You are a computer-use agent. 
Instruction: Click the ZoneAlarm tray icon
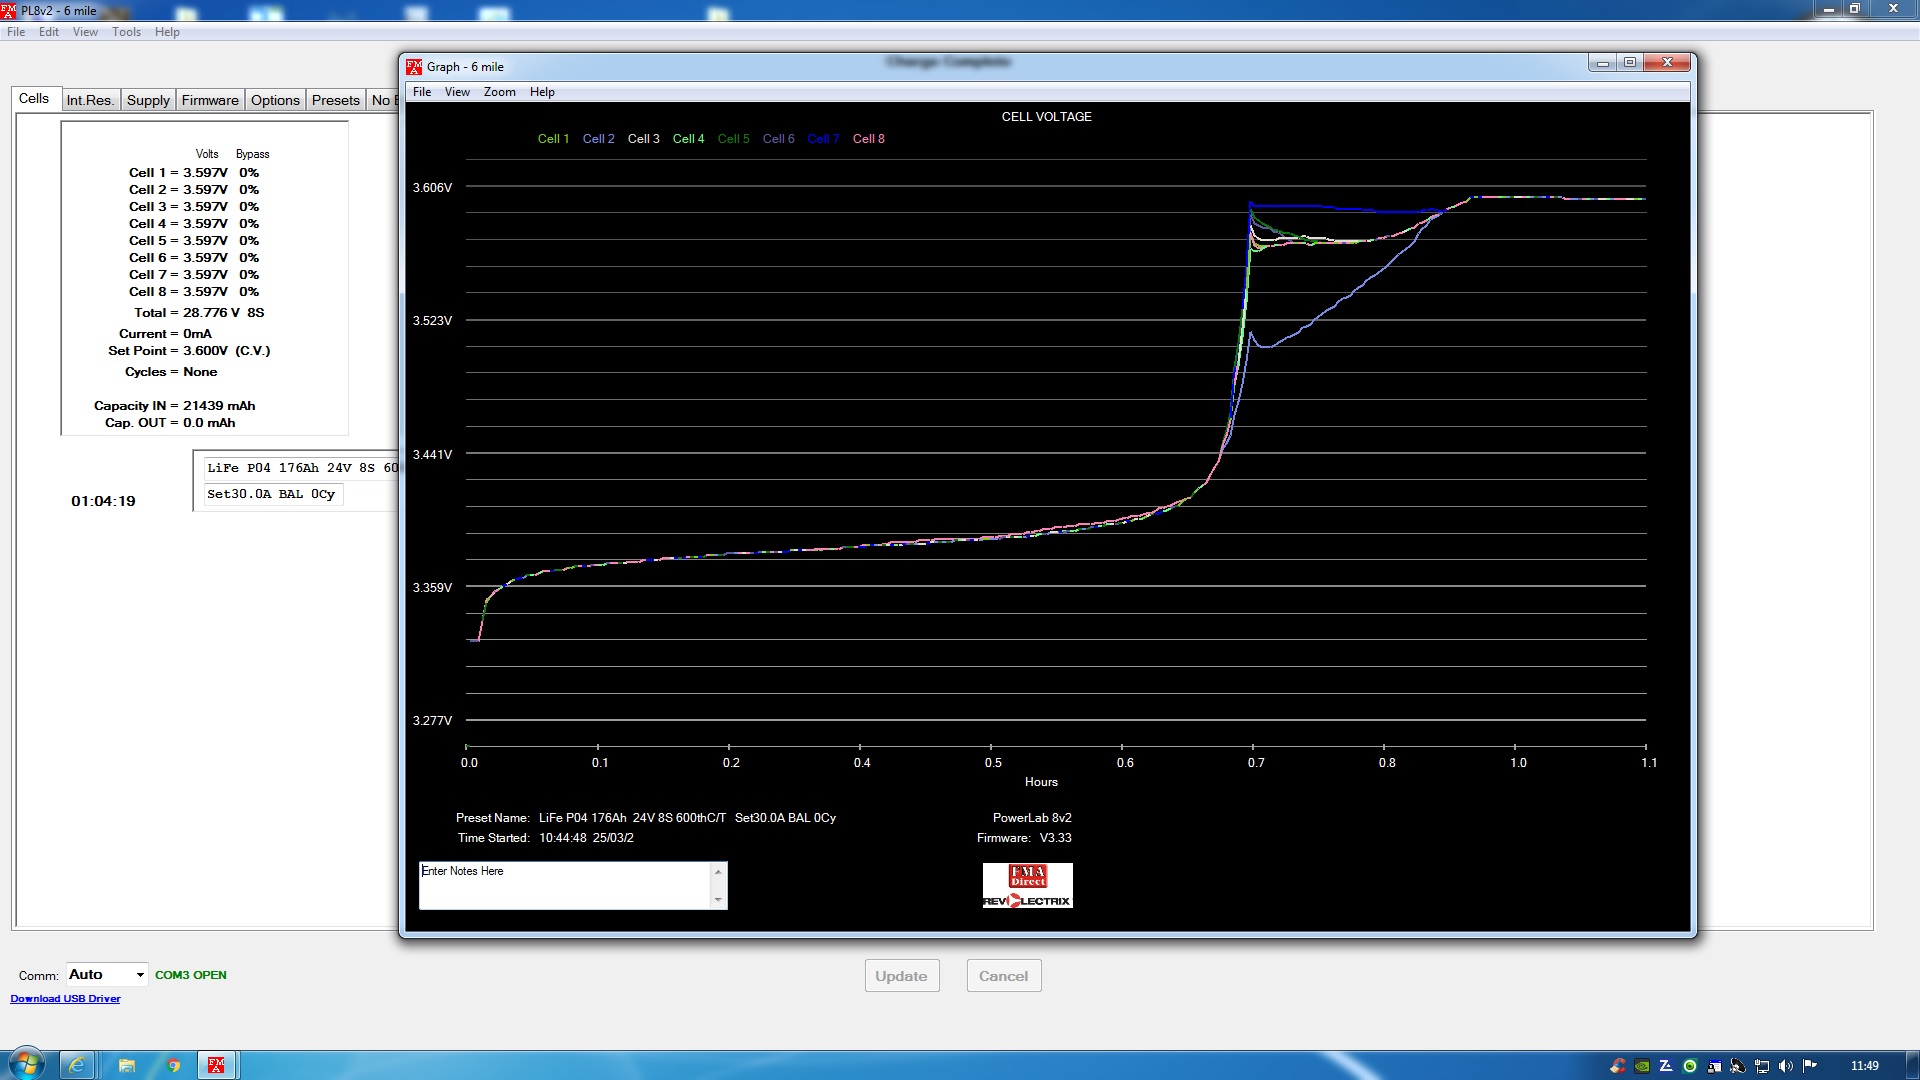[1666, 1066]
